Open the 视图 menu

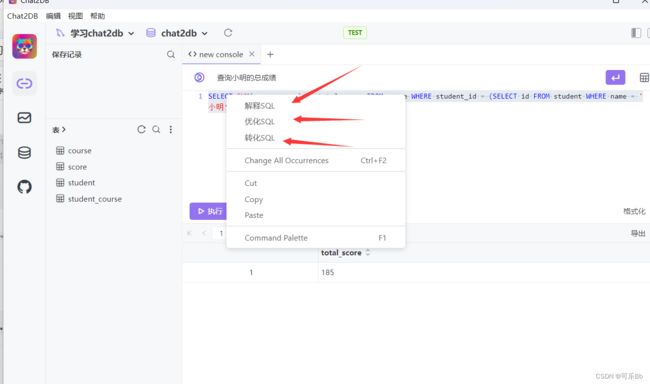(x=75, y=16)
